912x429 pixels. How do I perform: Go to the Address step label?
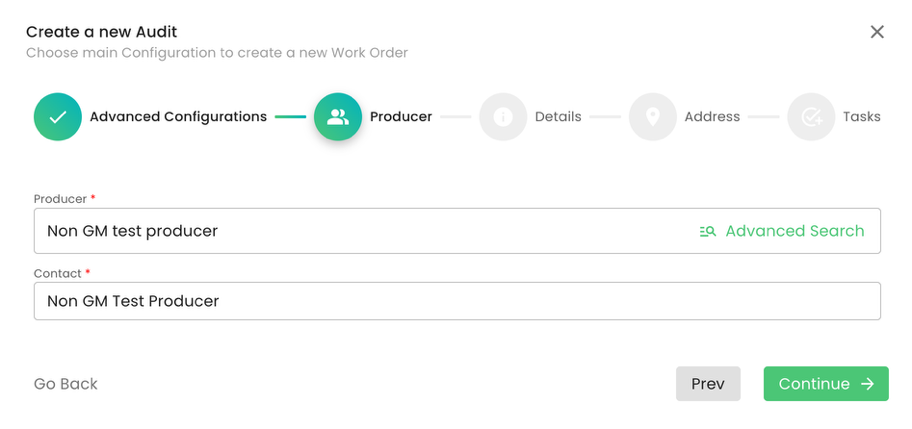[712, 117]
